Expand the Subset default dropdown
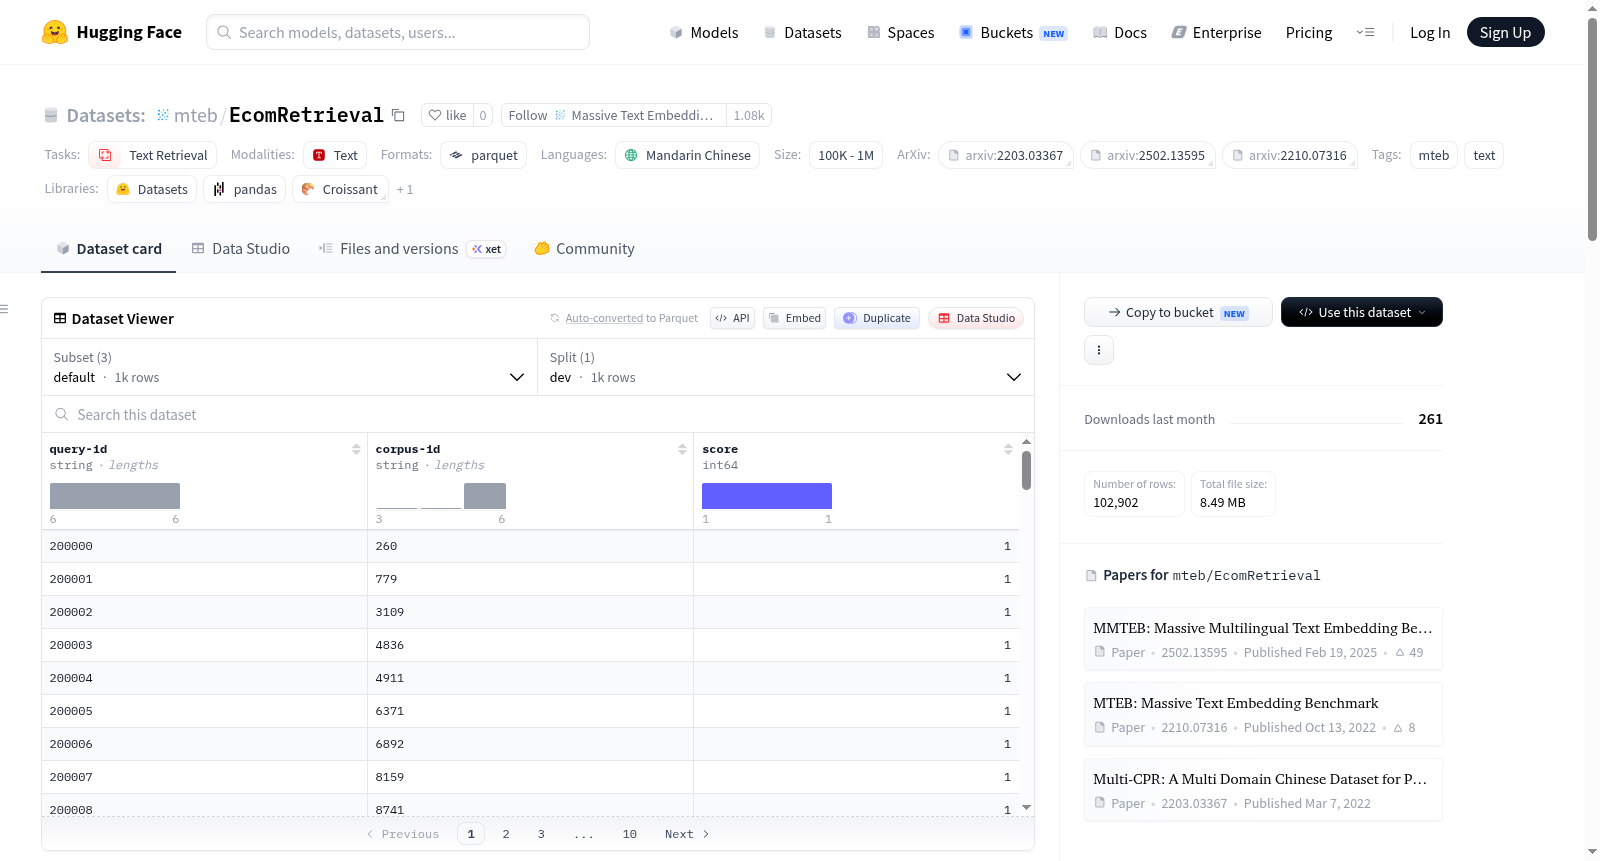The image size is (1600, 861). click(289, 367)
